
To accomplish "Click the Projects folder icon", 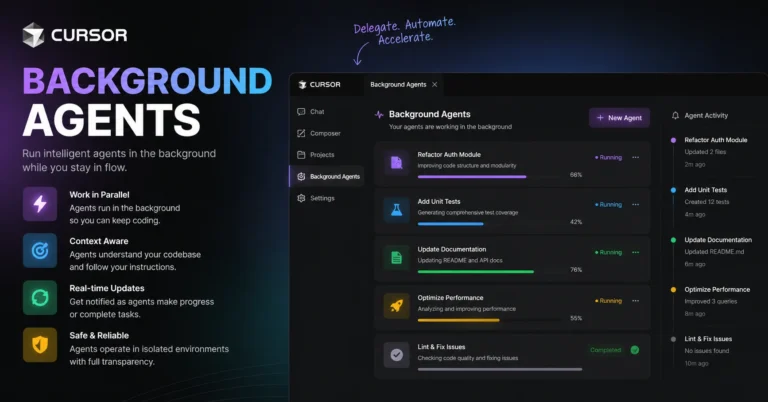I will pyautogui.click(x=301, y=155).
